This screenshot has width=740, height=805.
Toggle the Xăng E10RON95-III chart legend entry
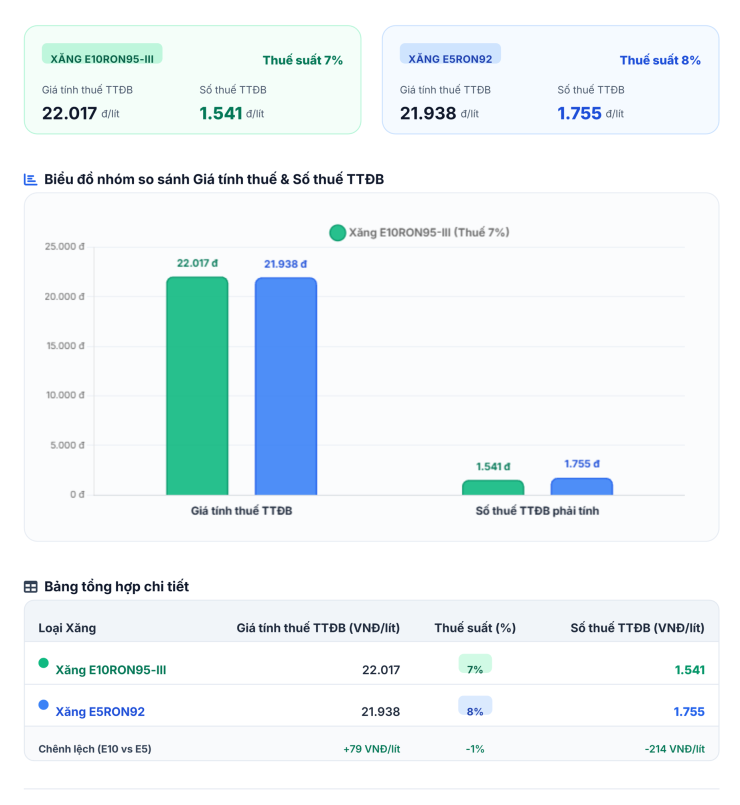(x=419, y=233)
